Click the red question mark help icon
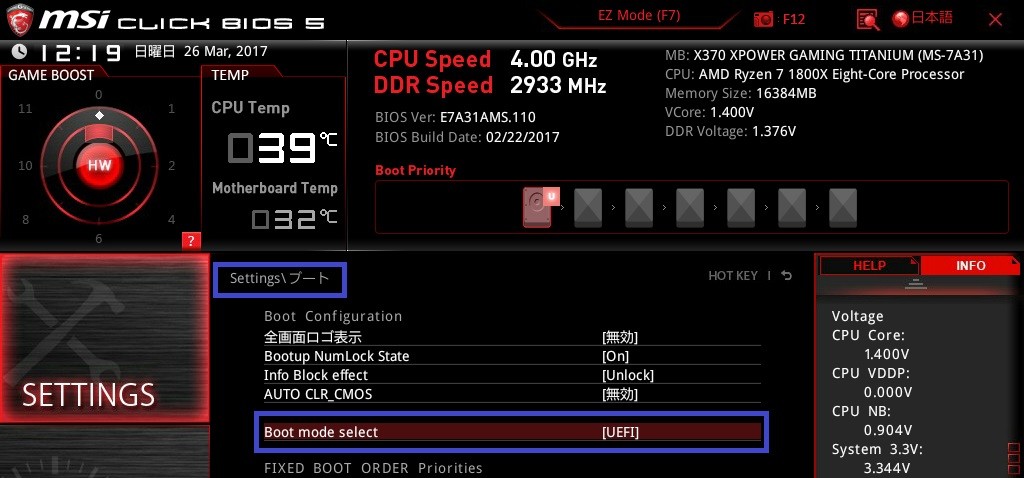The height and width of the screenshot is (478, 1024). coord(191,241)
